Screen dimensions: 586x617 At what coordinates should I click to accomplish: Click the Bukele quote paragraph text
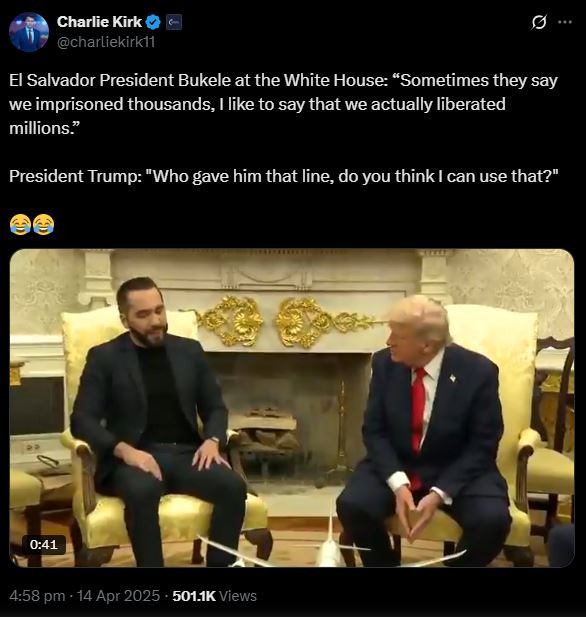point(283,104)
